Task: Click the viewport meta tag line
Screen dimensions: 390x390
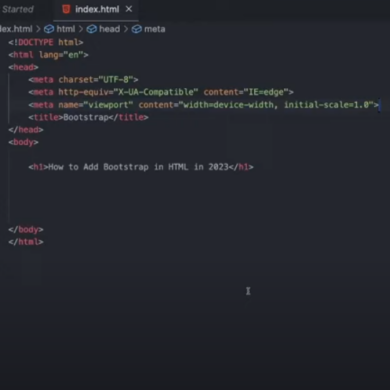Action: (204, 105)
